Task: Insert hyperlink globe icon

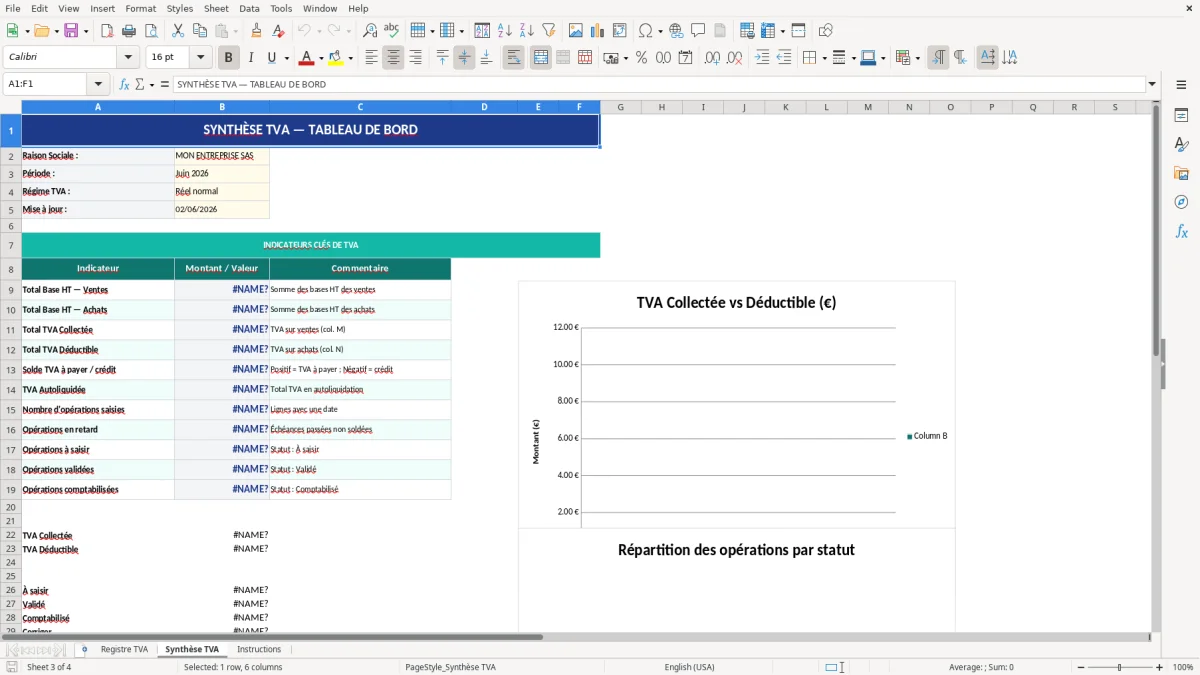Action: [x=676, y=31]
